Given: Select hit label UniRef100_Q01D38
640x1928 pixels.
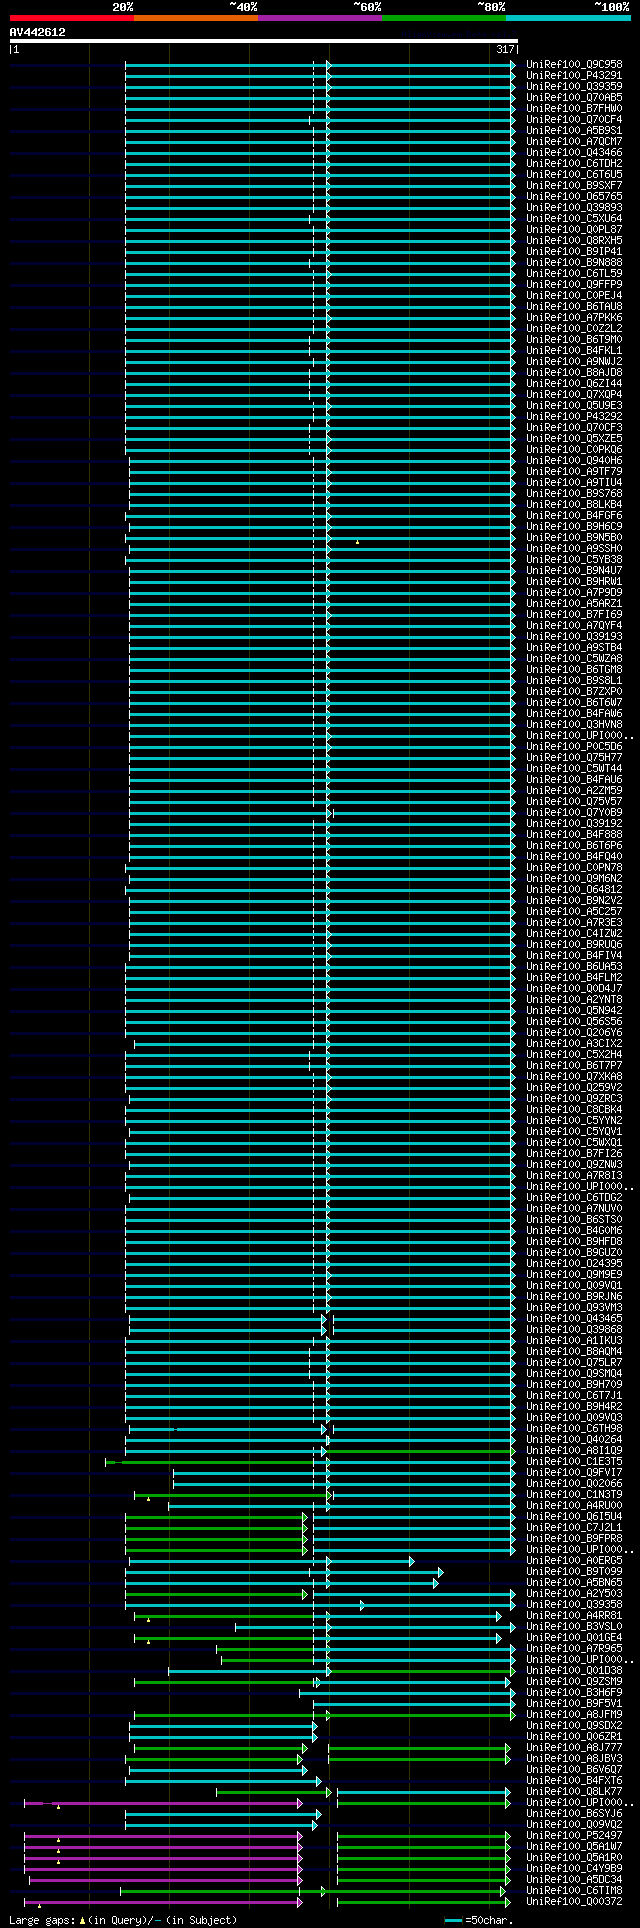Looking at the screenshot, I should [x=574, y=1670].
